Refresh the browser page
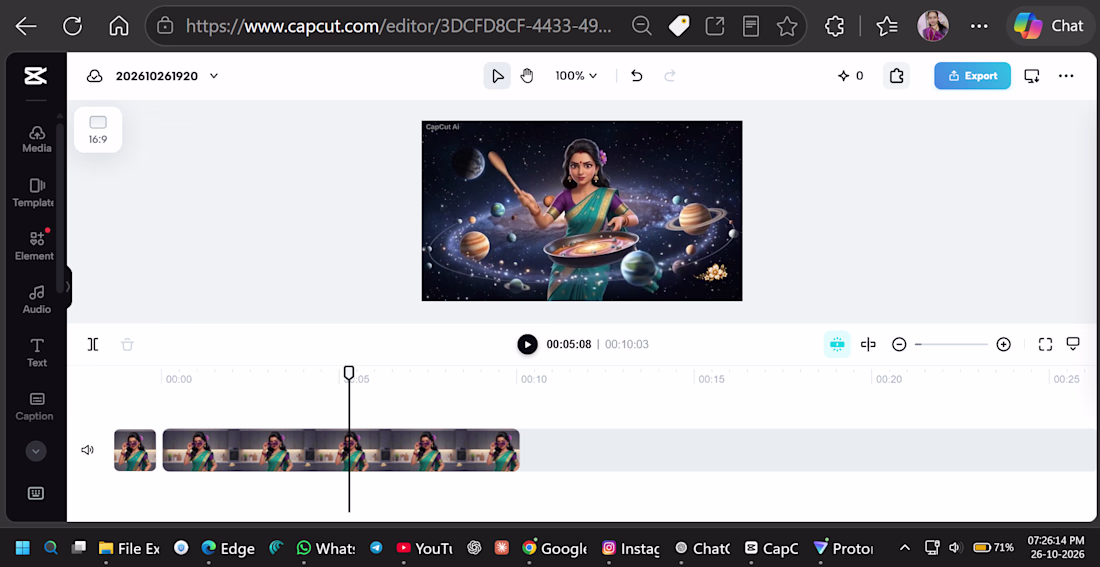Viewport: 1100px width, 567px height. pyautogui.click(x=72, y=26)
